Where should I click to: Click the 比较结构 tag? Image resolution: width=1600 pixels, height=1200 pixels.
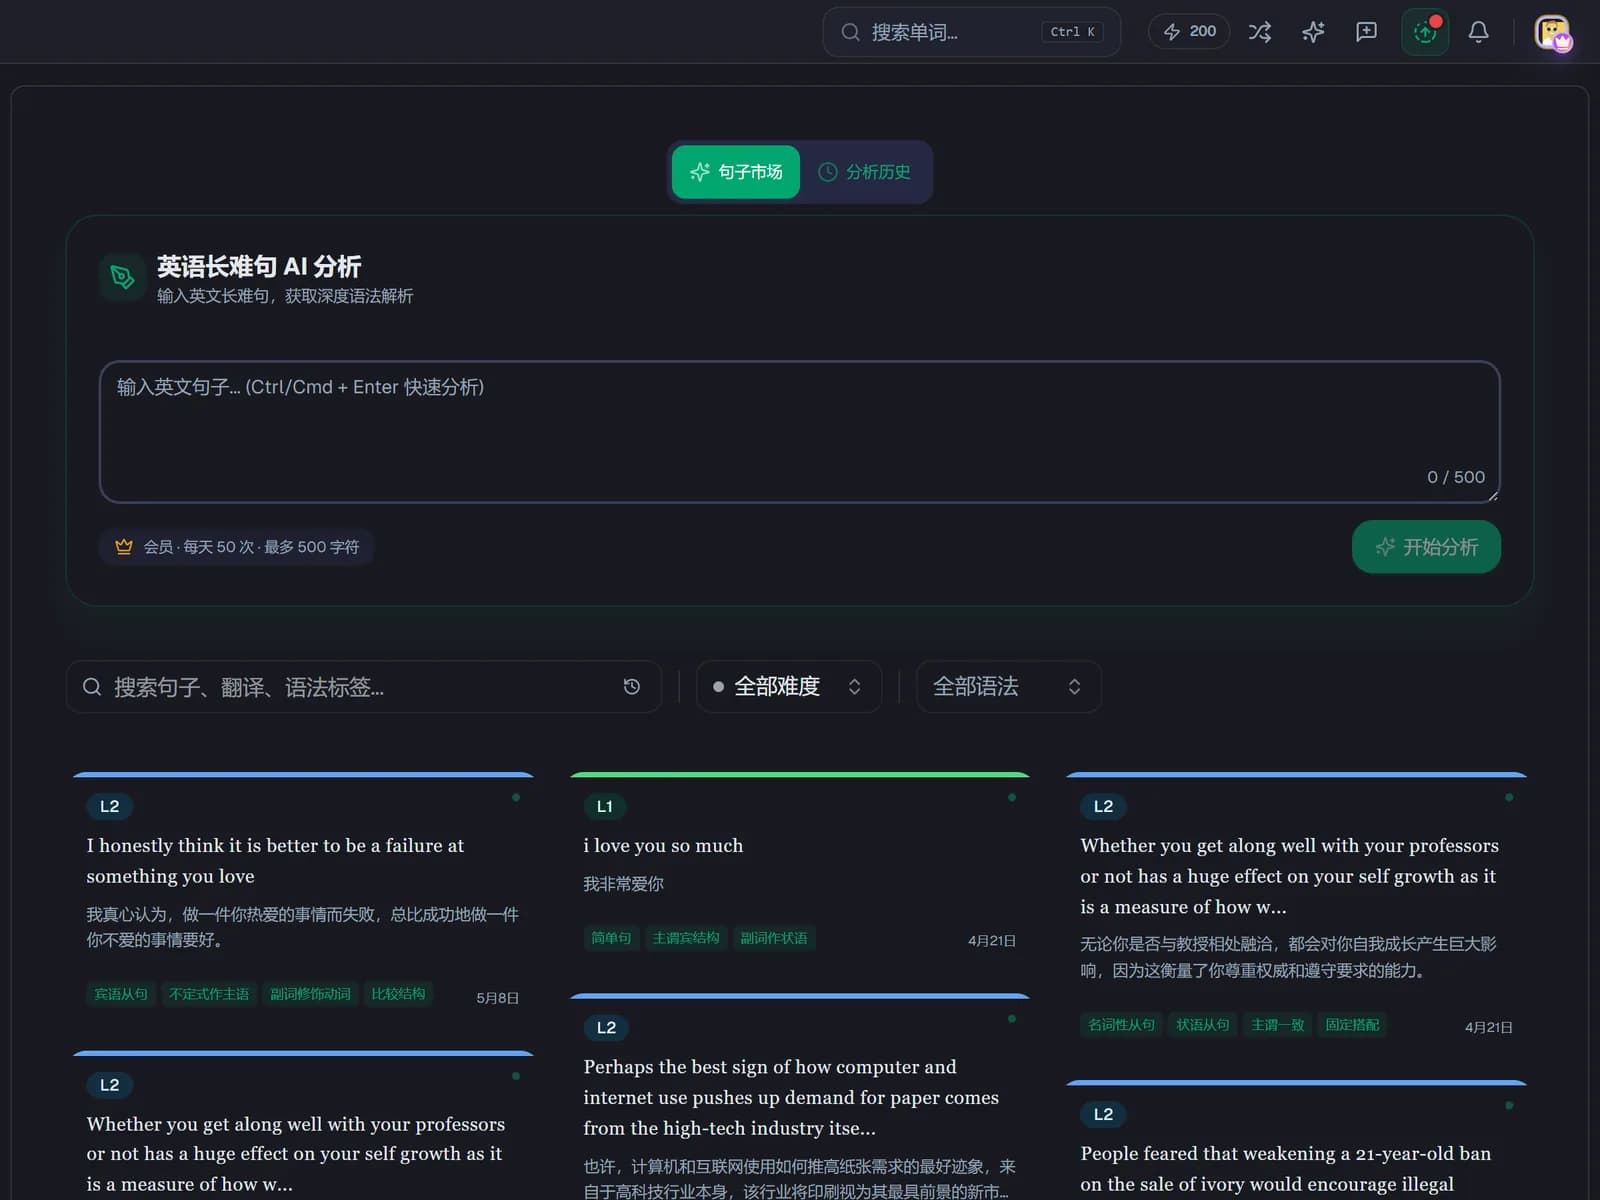pos(398,994)
